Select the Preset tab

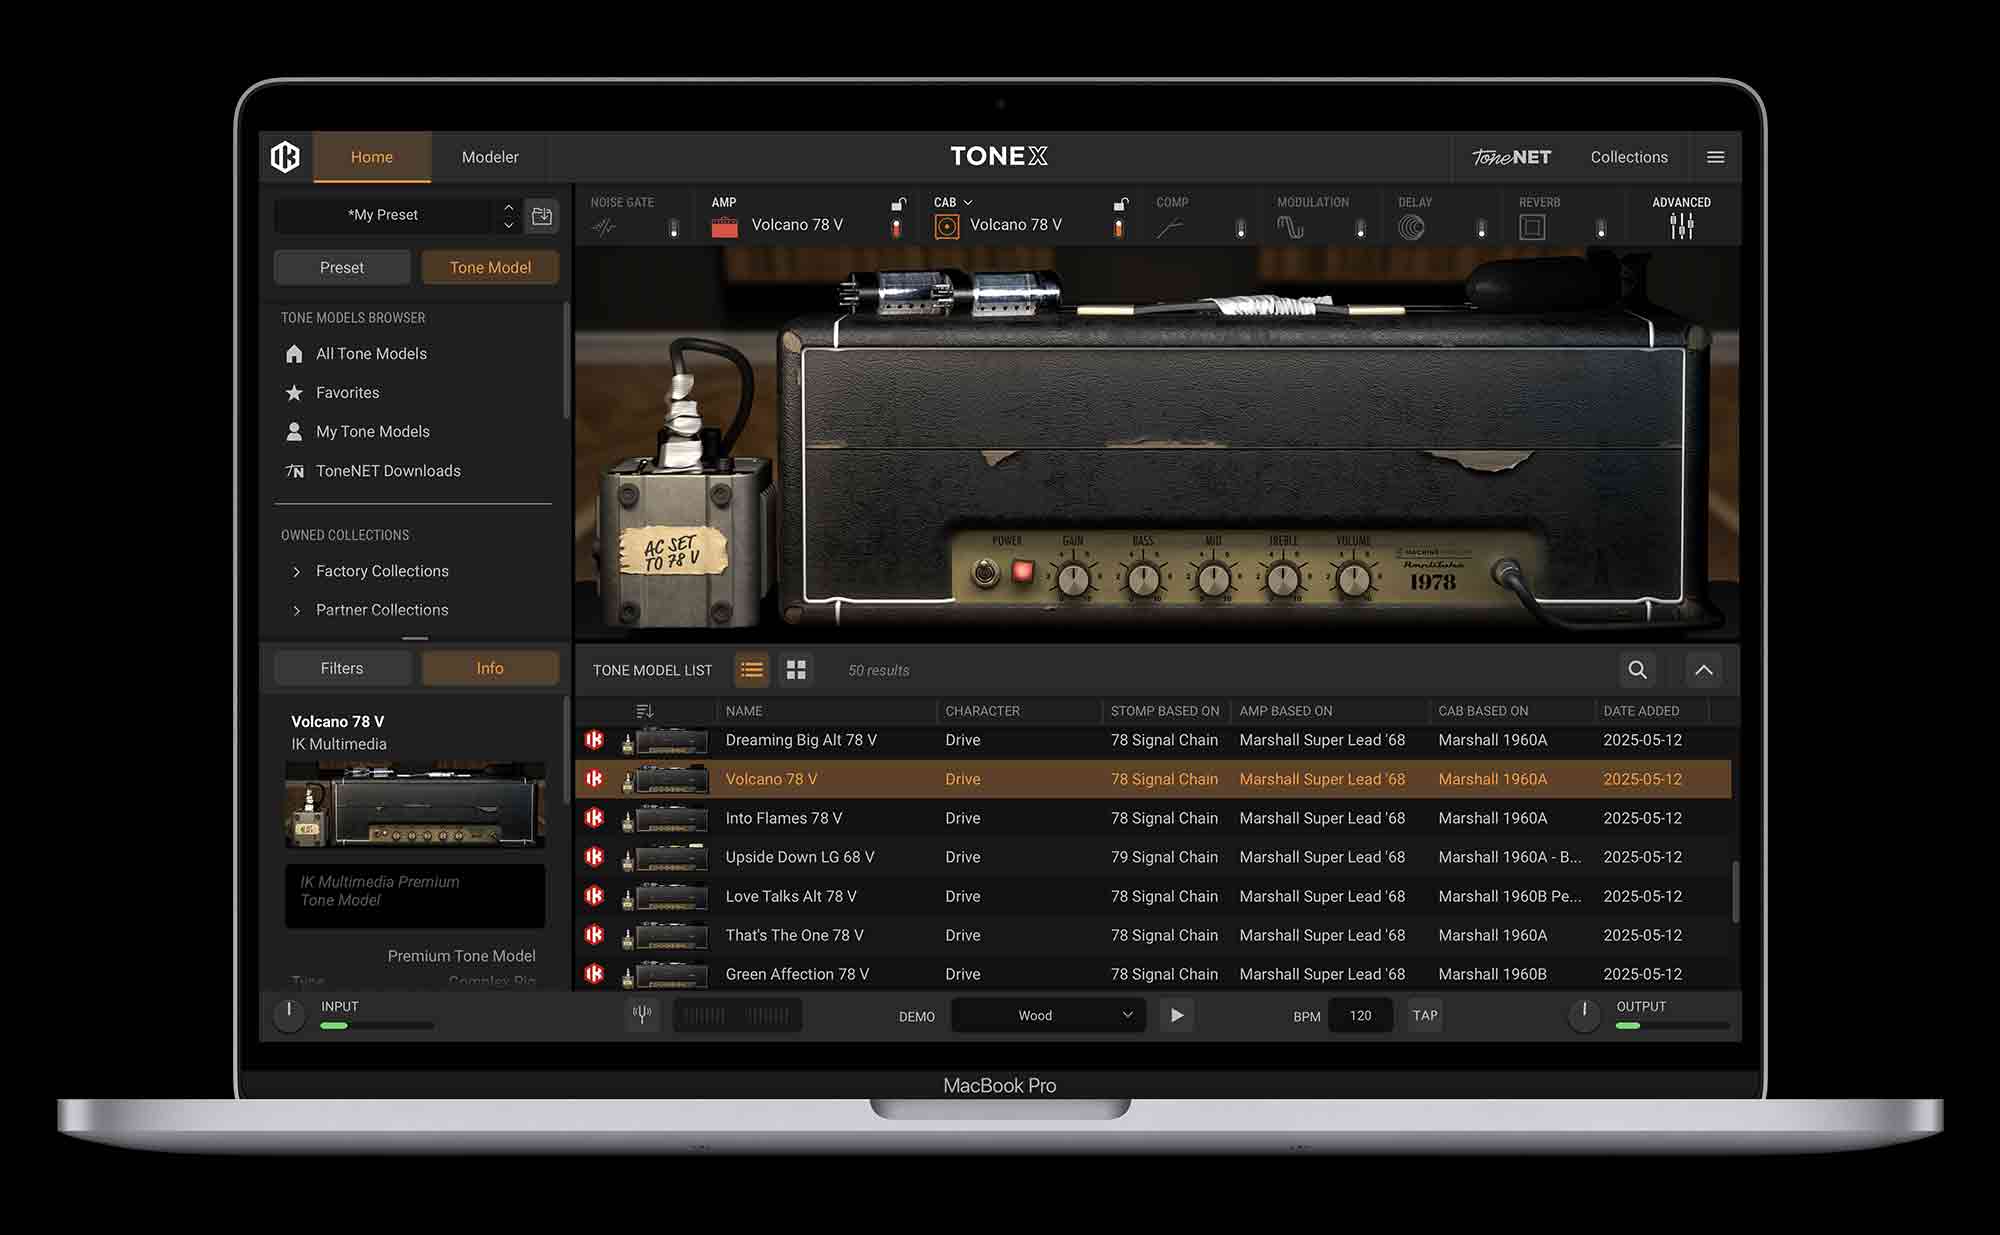342,268
